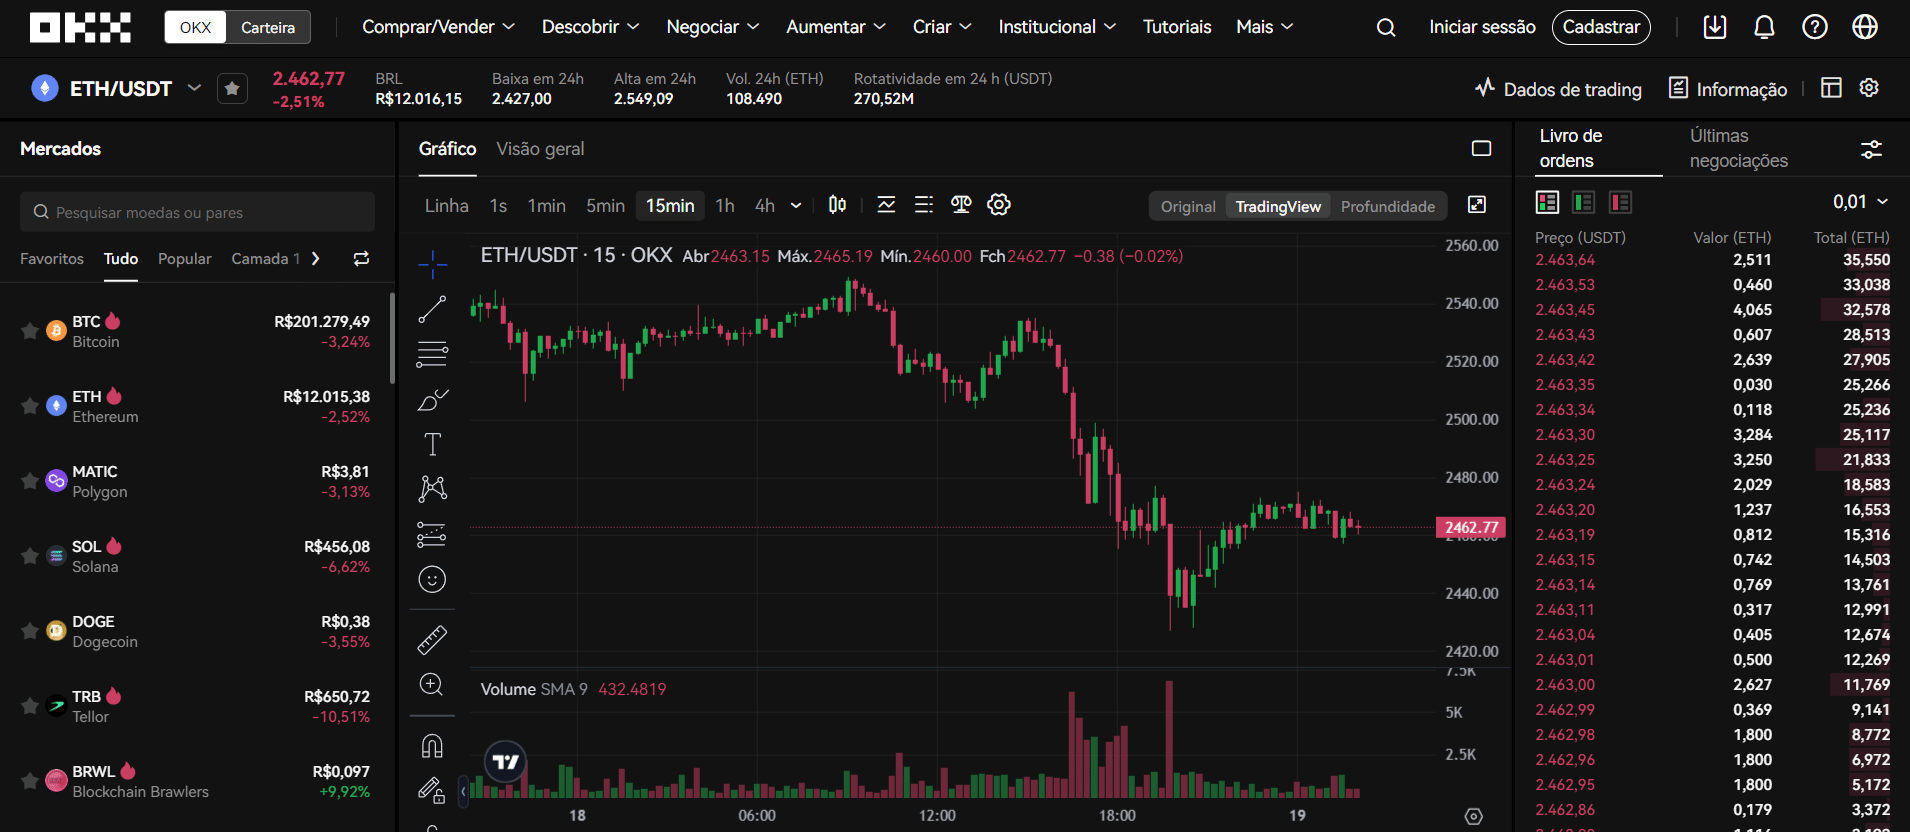Select the crosshair cursor tool
The height and width of the screenshot is (832, 1910).
pyautogui.click(x=432, y=264)
